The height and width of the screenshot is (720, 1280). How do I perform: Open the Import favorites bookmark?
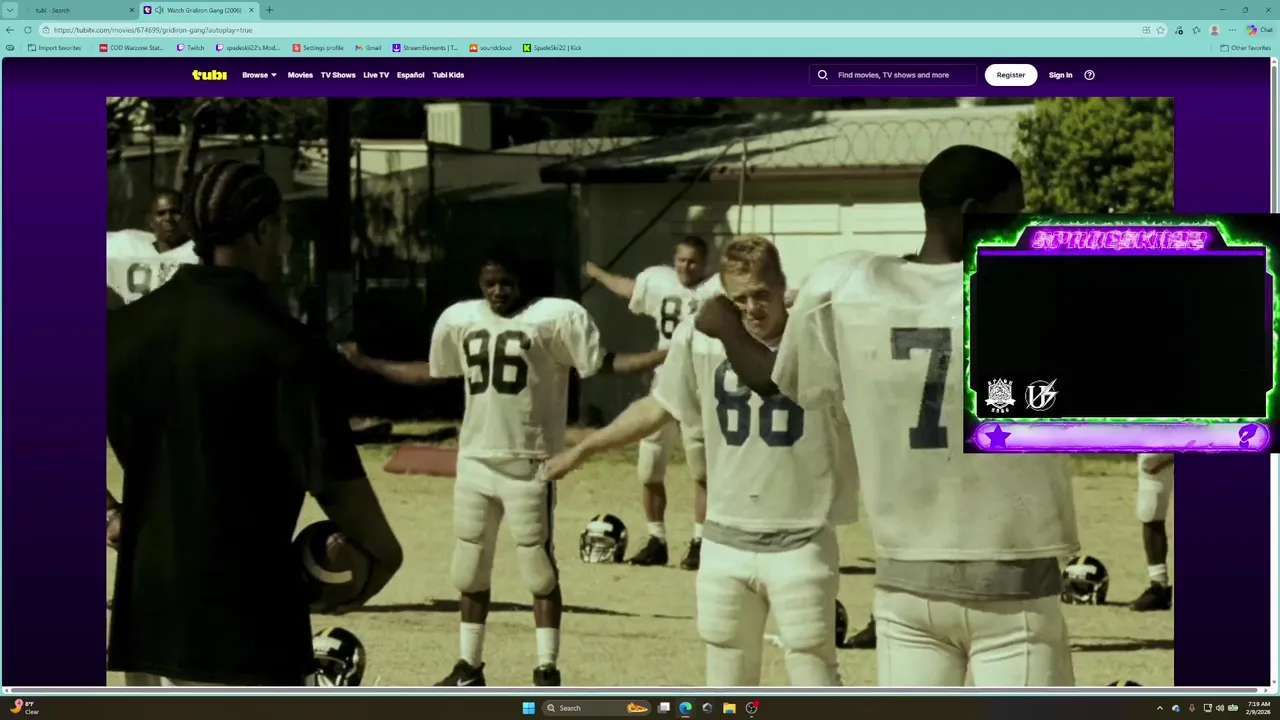[54, 48]
